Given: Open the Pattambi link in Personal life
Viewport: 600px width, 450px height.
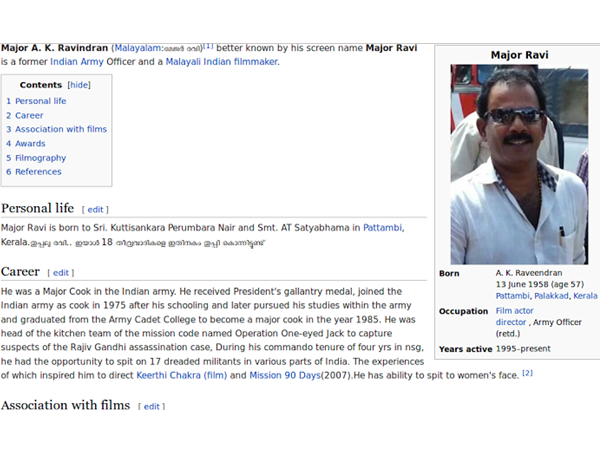Looking at the screenshot, I should 384,228.
